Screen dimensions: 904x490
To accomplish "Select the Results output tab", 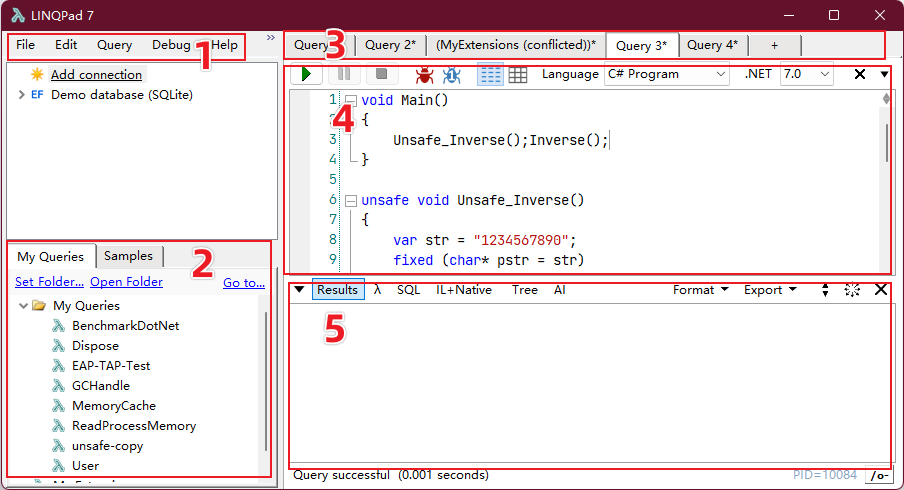I will point(338,290).
